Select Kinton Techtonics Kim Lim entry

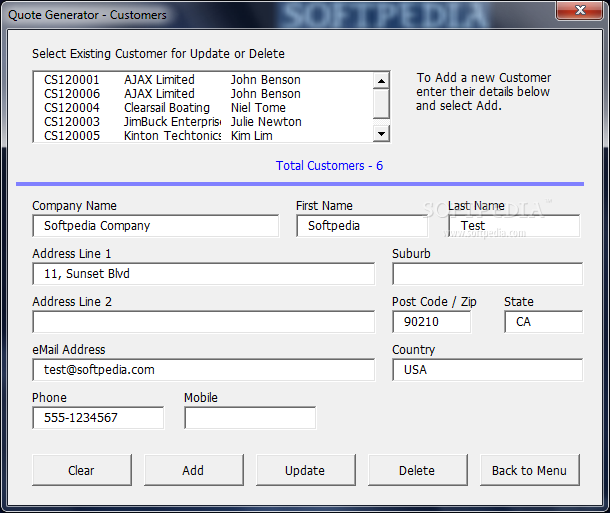(x=172, y=135)
